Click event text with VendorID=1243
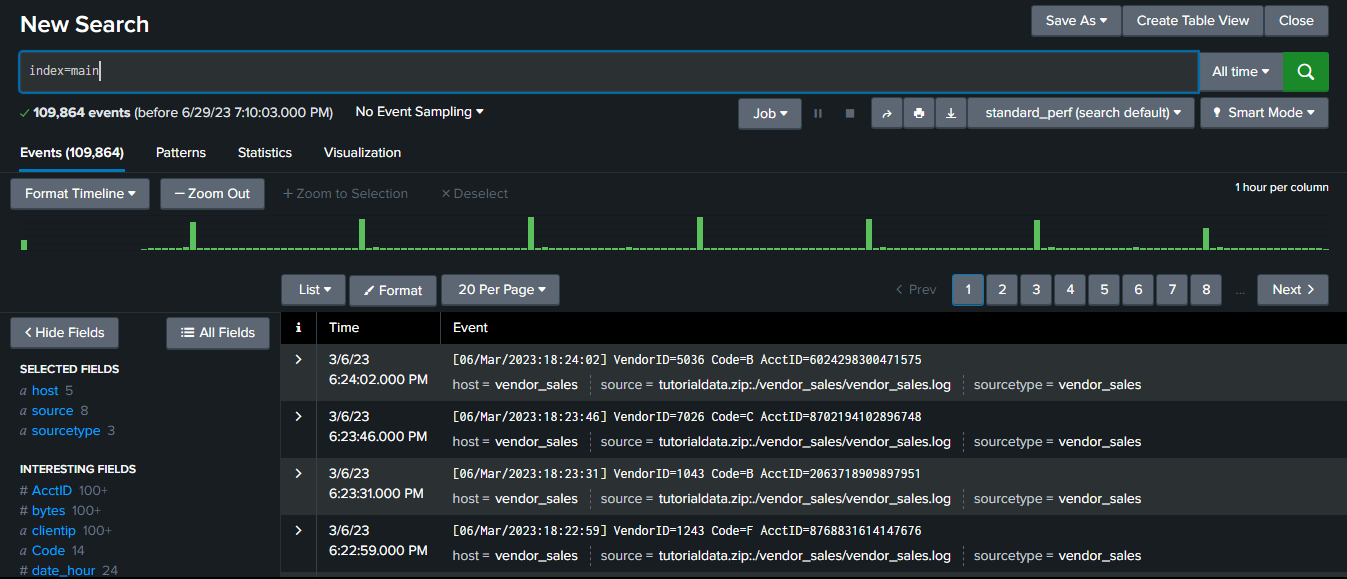Viewport: 1347px width, 579px height. coord(687,531)
